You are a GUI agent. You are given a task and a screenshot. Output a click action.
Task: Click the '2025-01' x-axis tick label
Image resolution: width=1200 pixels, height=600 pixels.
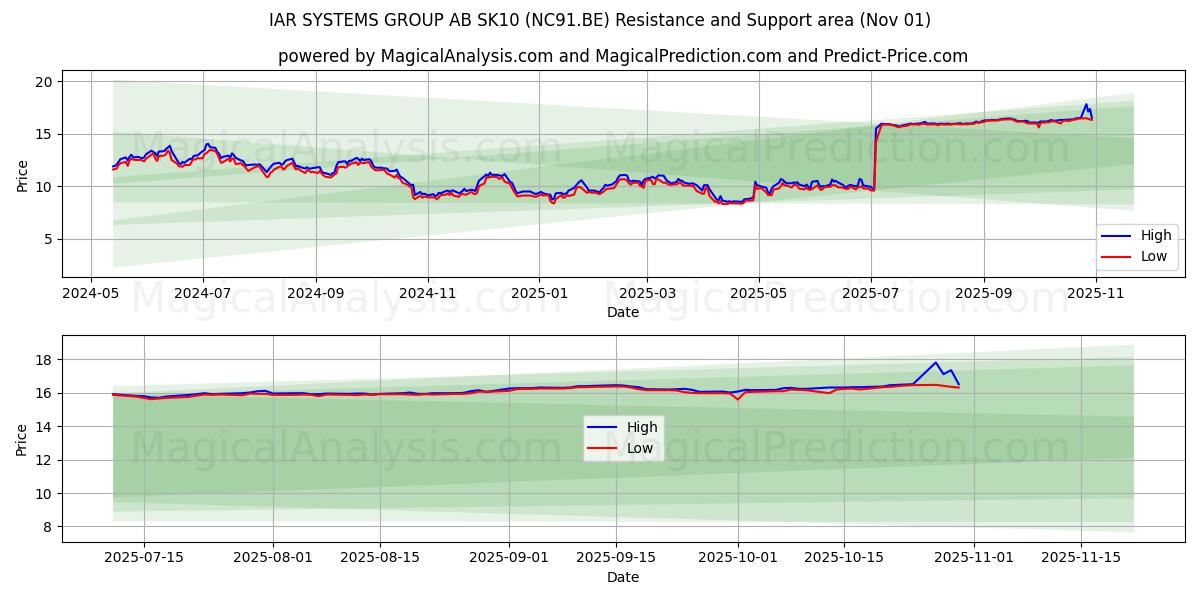[539, 294]
